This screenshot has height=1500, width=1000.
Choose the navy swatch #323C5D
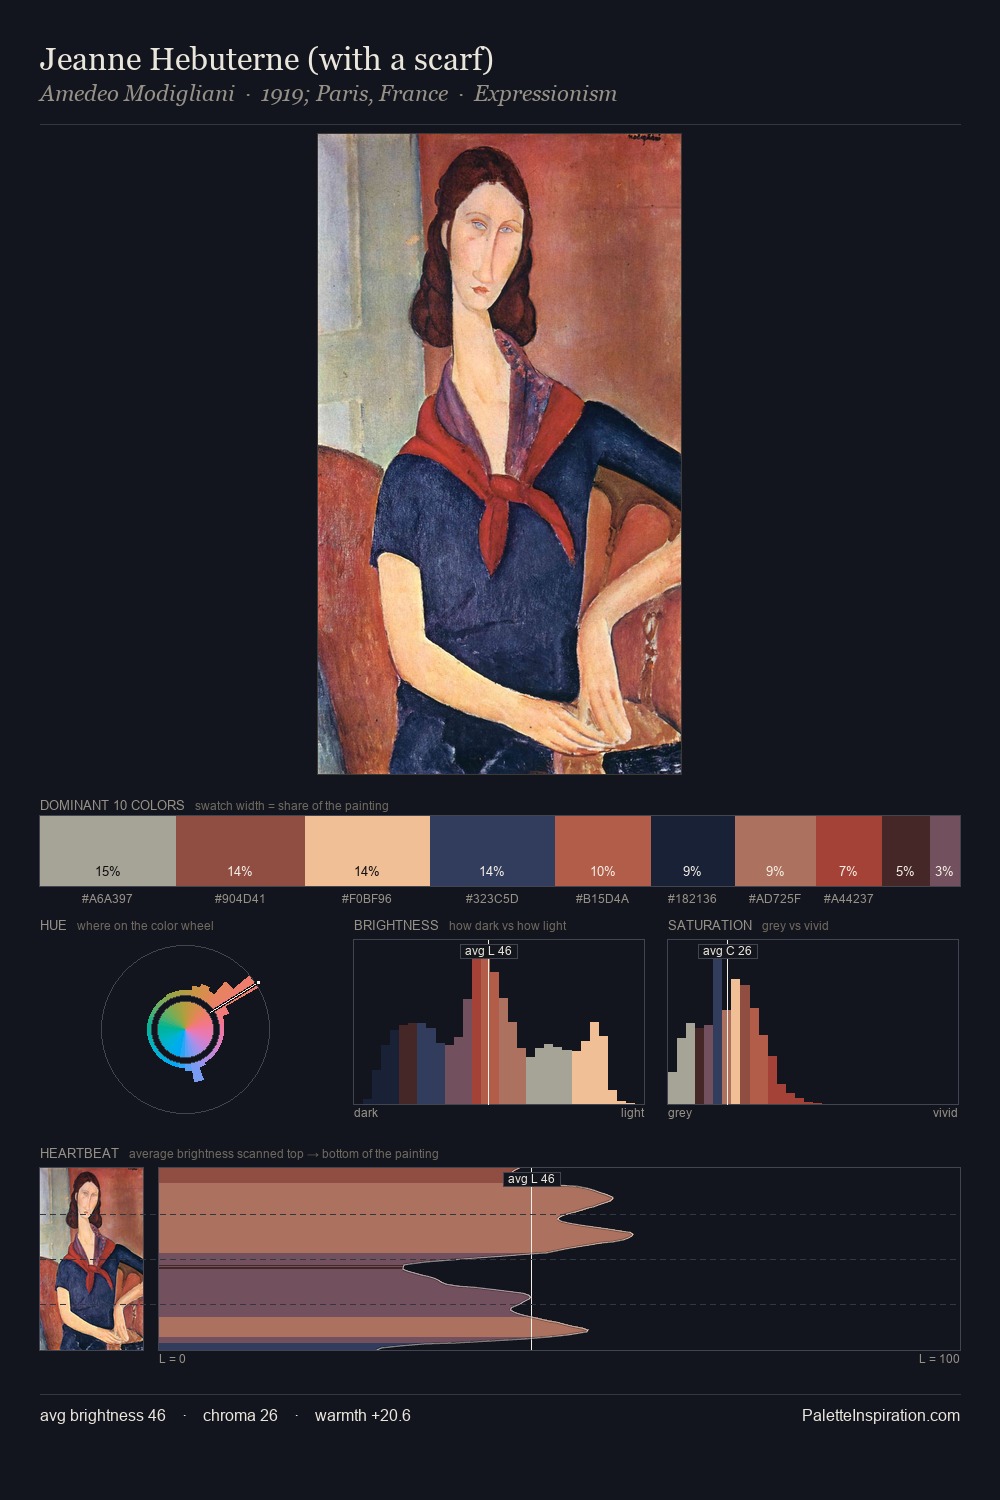click(x=492, y=851)
